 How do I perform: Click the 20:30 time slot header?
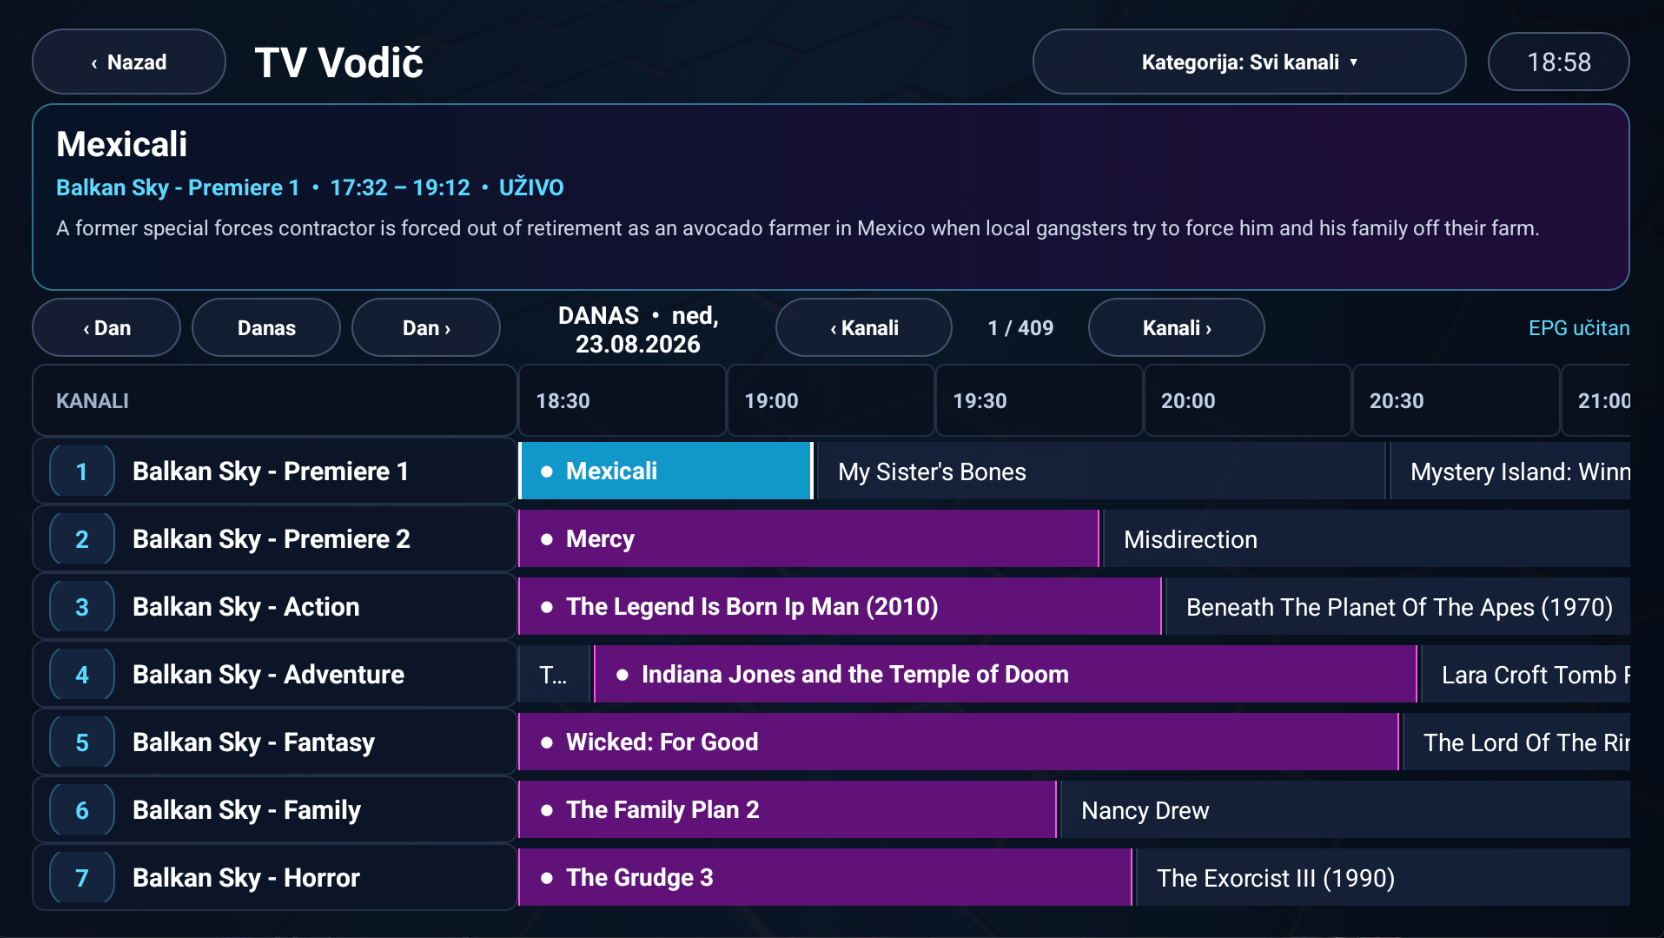(x=1456, y=401)
